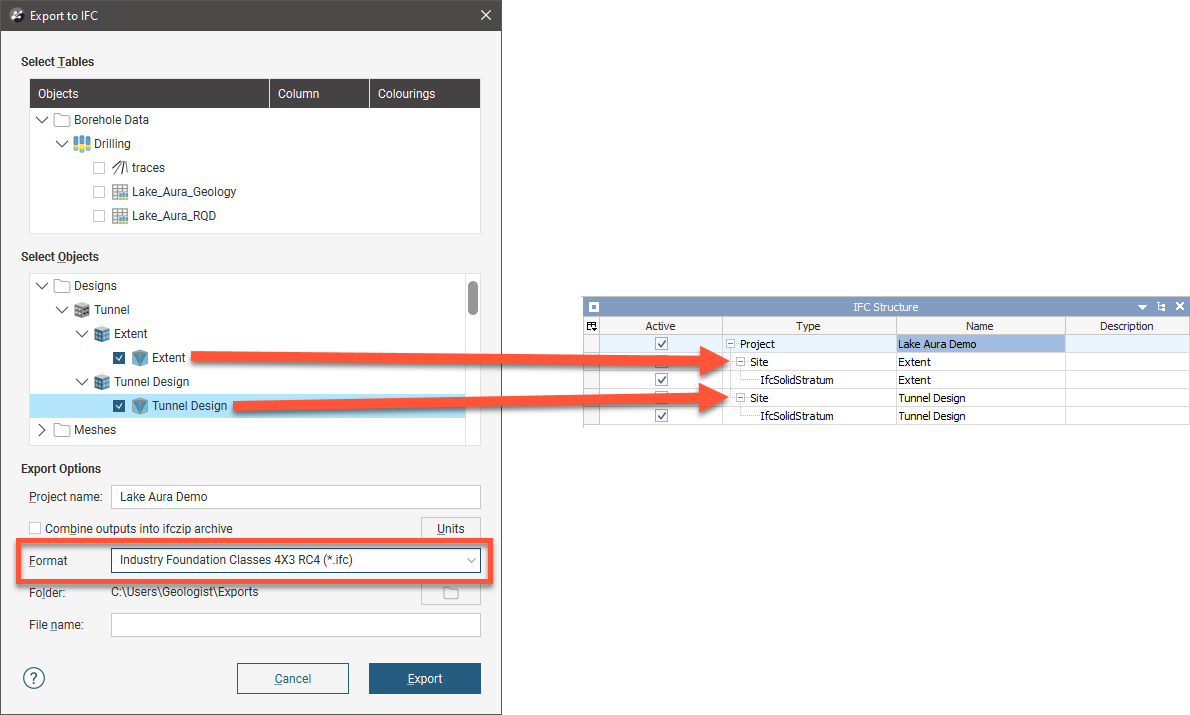Image resolution: width=1190 pixels, height=715 pixels.
Task: Toggle Active checkbox for Project row
Action: coord(661,344)
